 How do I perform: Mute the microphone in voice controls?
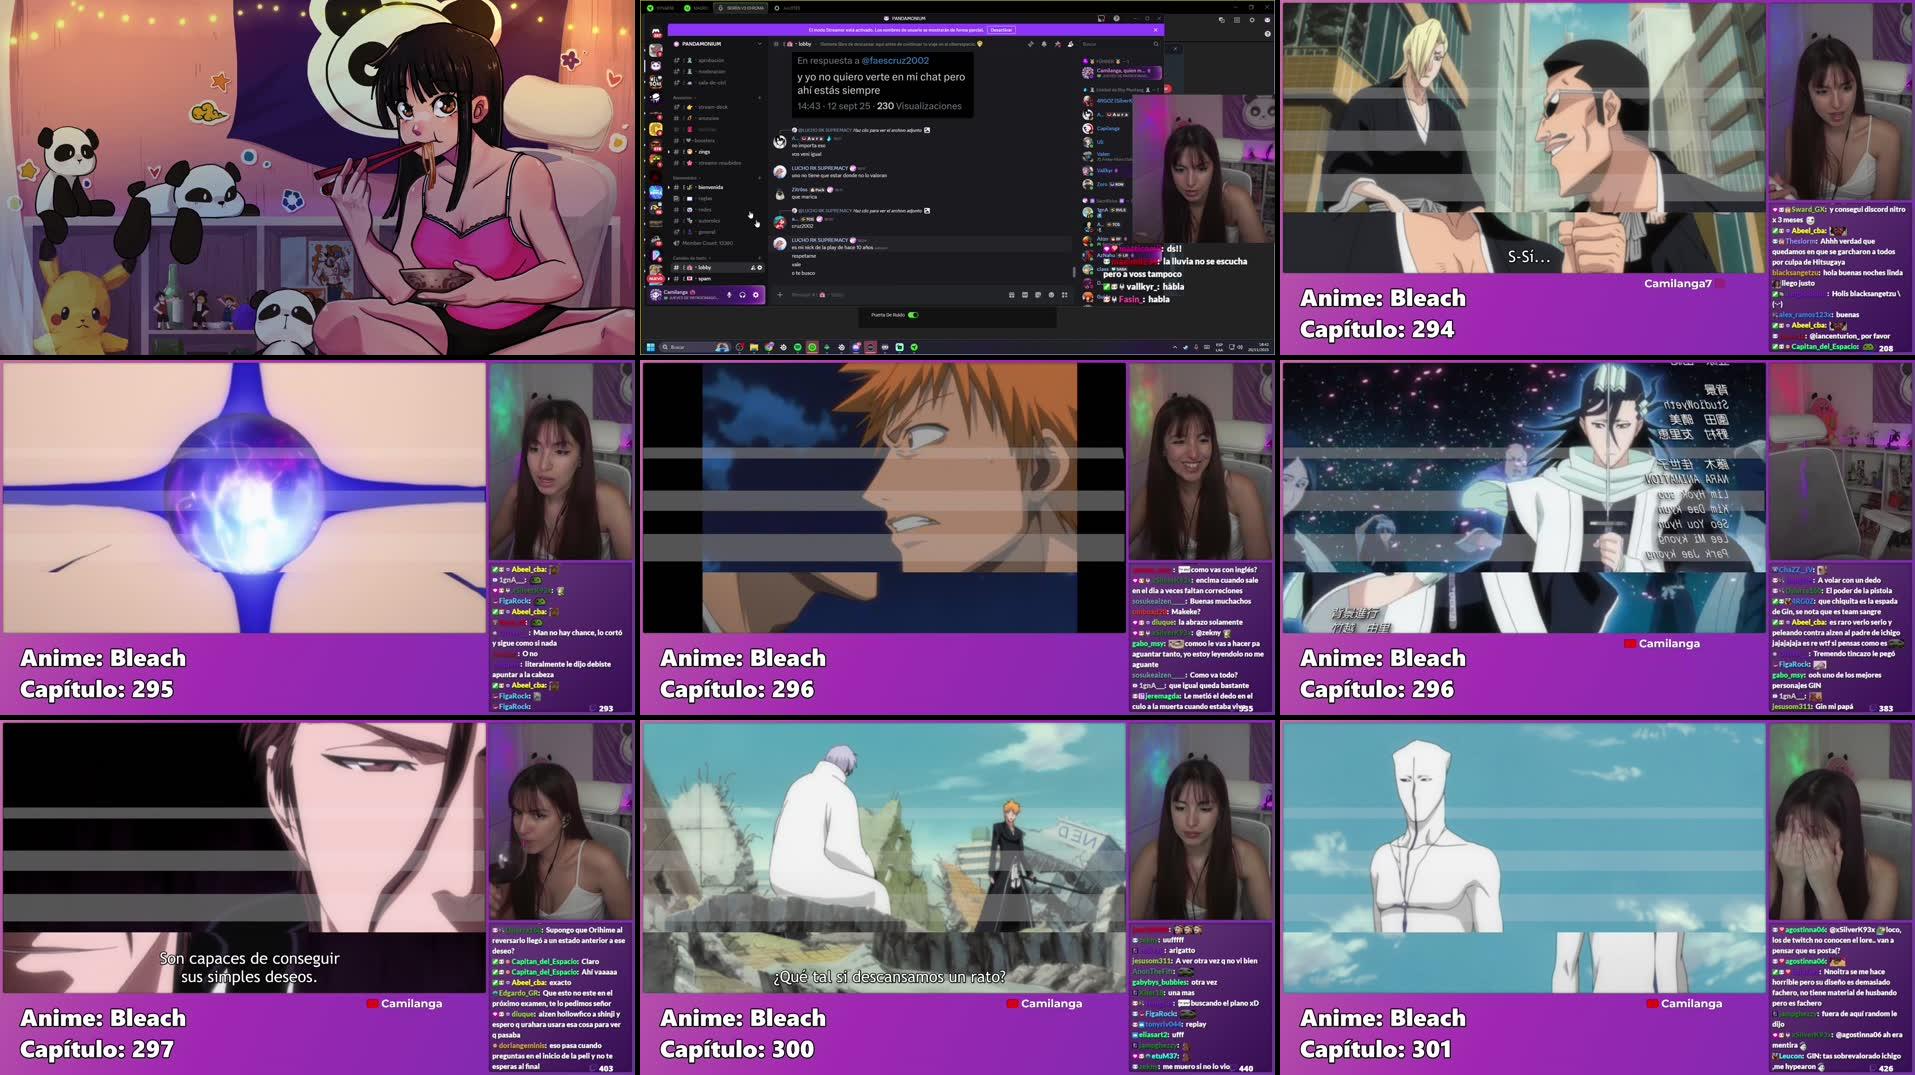(730, 295)
